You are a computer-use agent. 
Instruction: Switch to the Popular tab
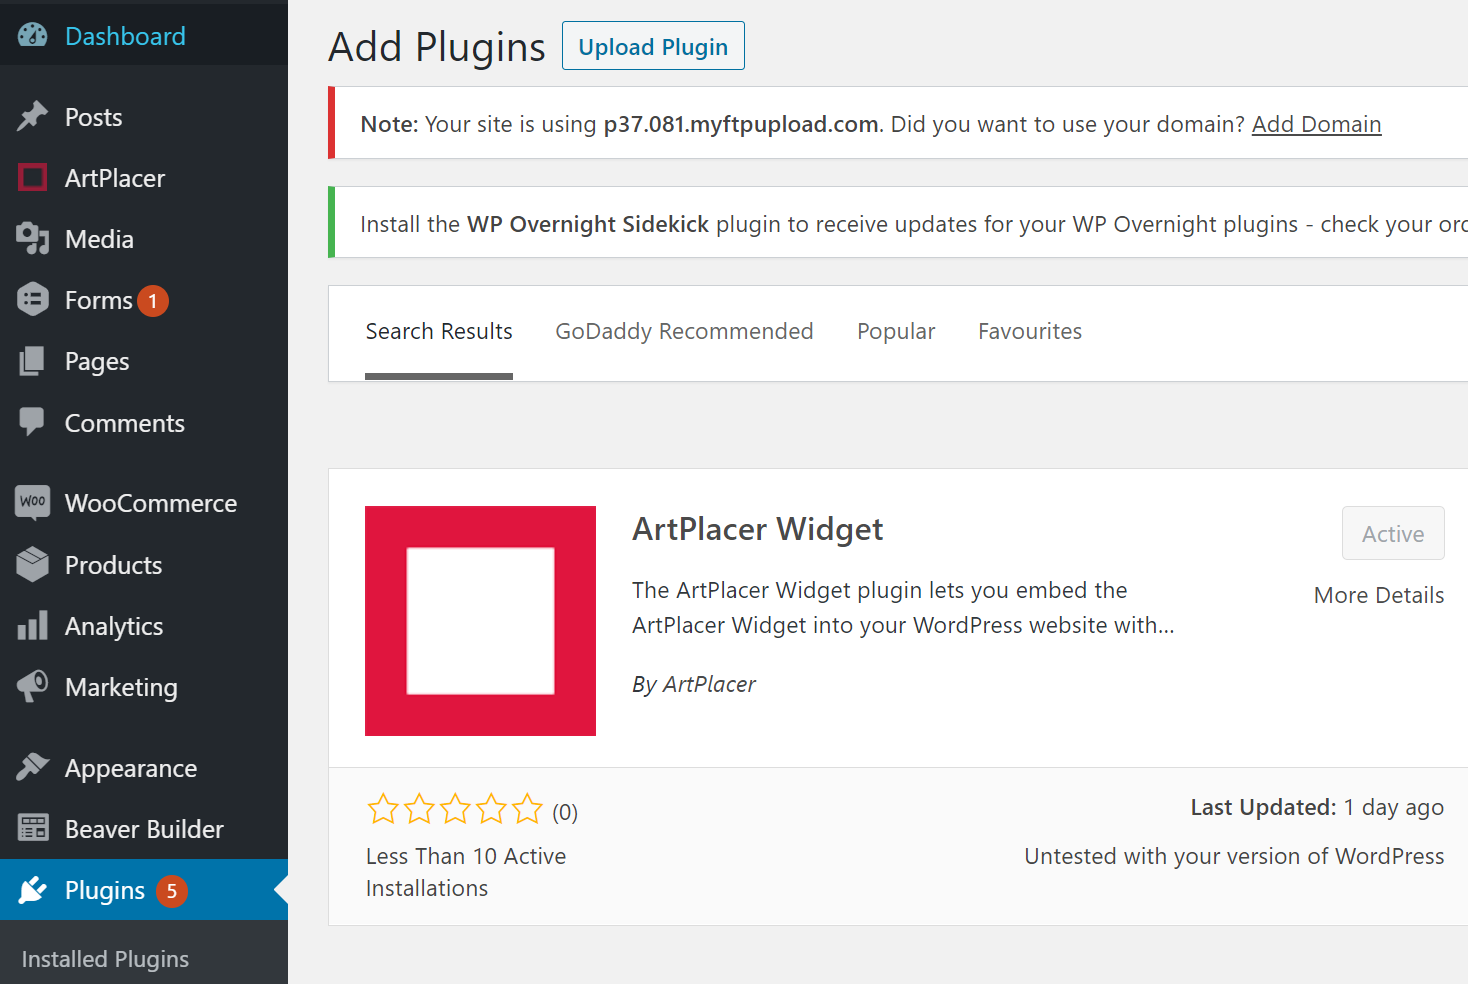(x=896, y=331)
